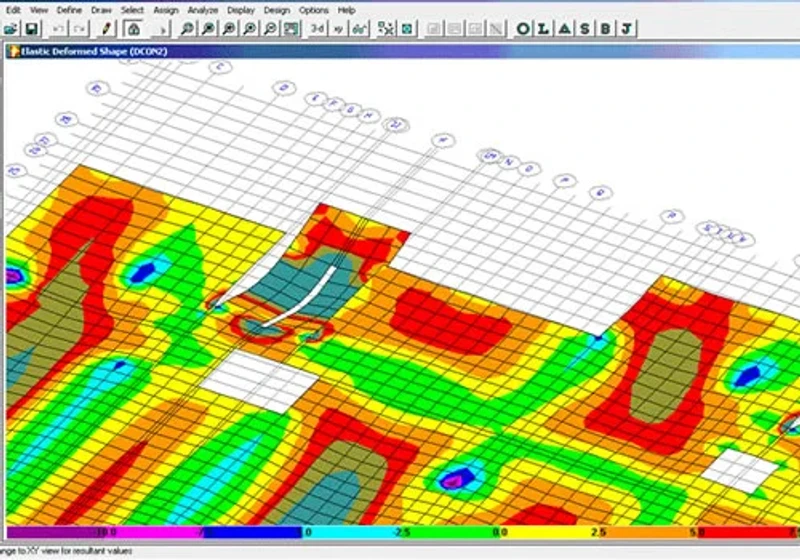Click the Open file icon
Screen dimensions: 800x560
pyautogui.click(x=11, y=29)
